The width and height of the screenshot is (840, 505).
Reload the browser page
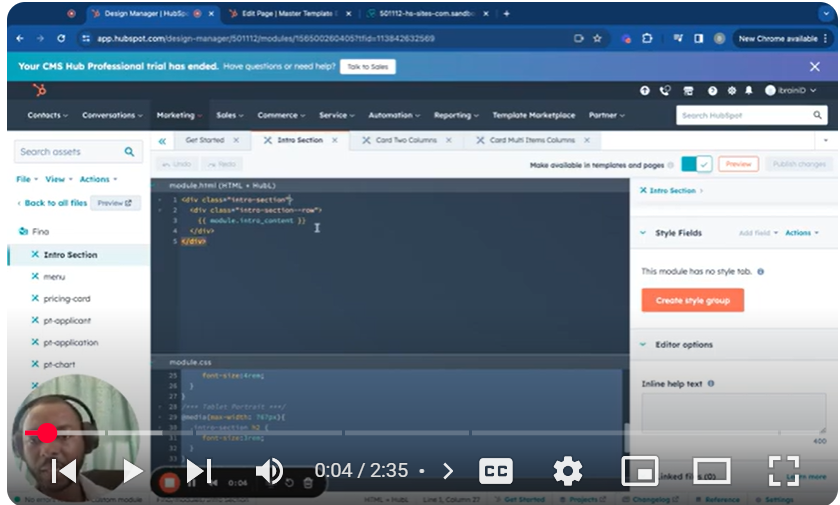click(61, 39)
